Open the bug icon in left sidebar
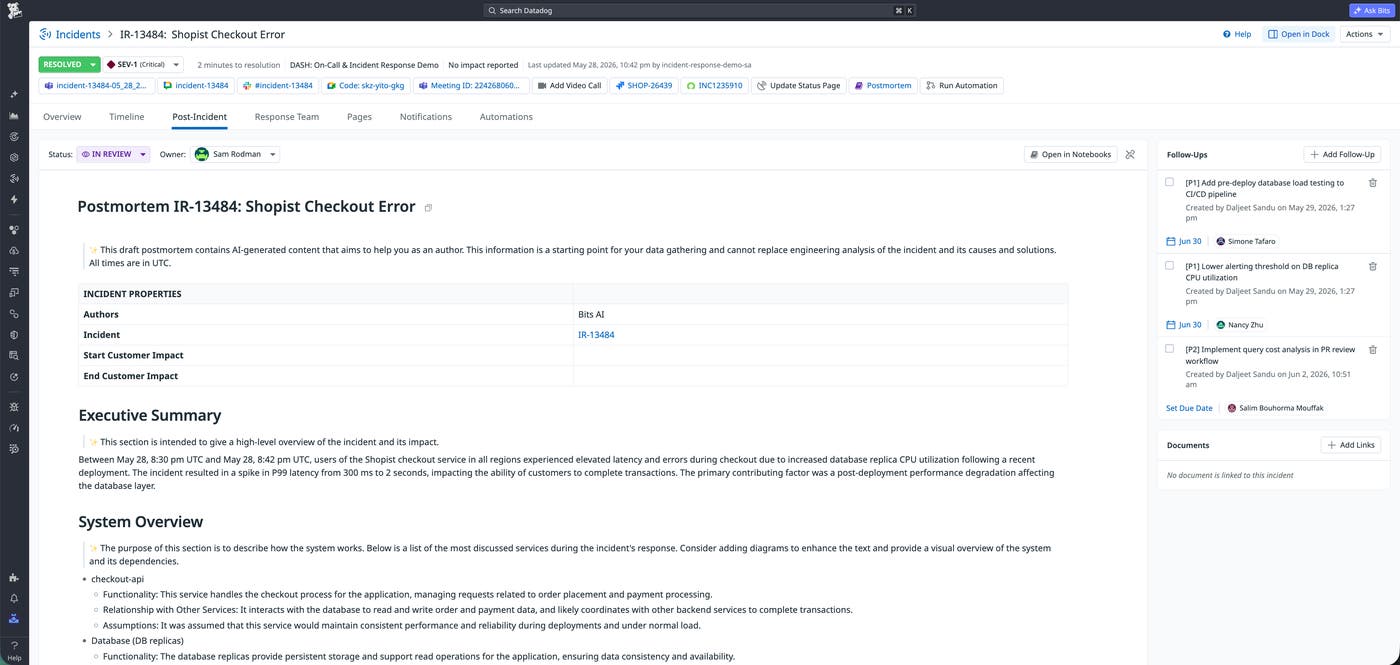 [14, 407]
